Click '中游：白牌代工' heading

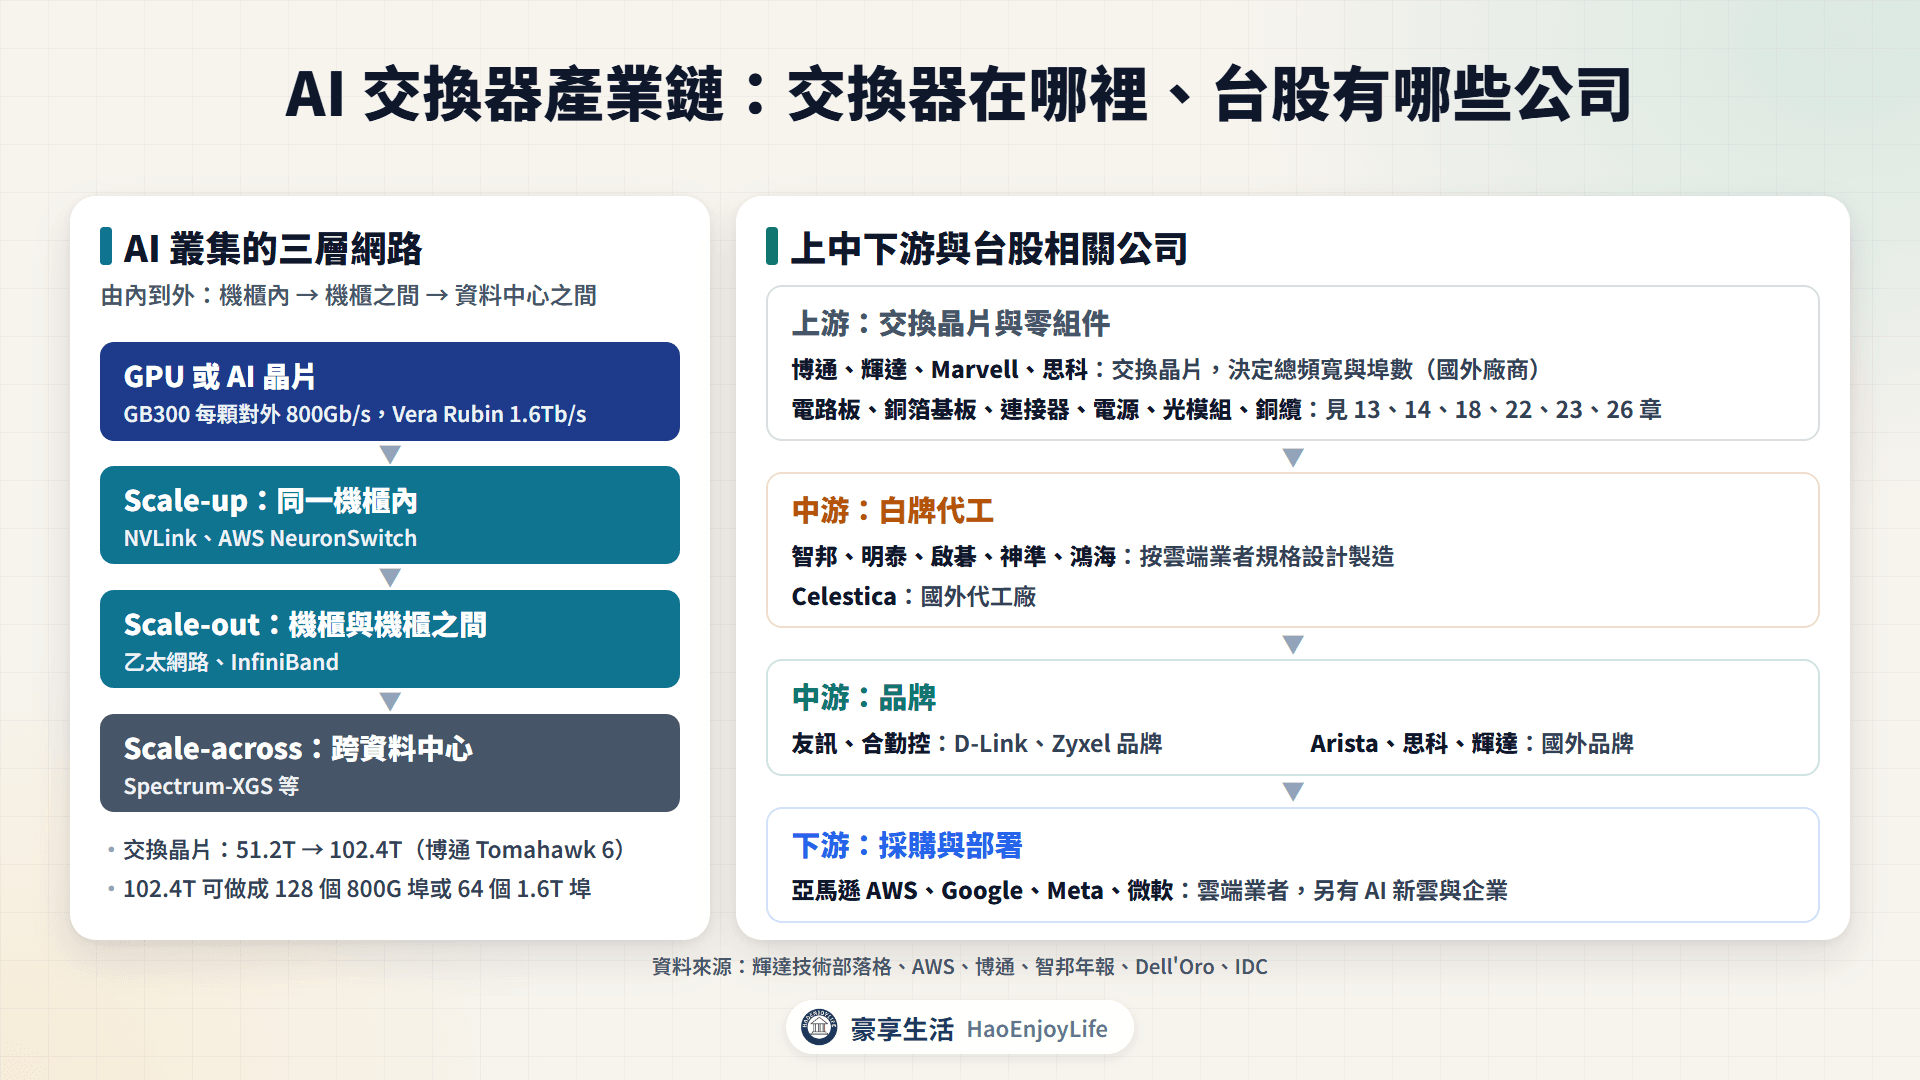tap(893, 511)
